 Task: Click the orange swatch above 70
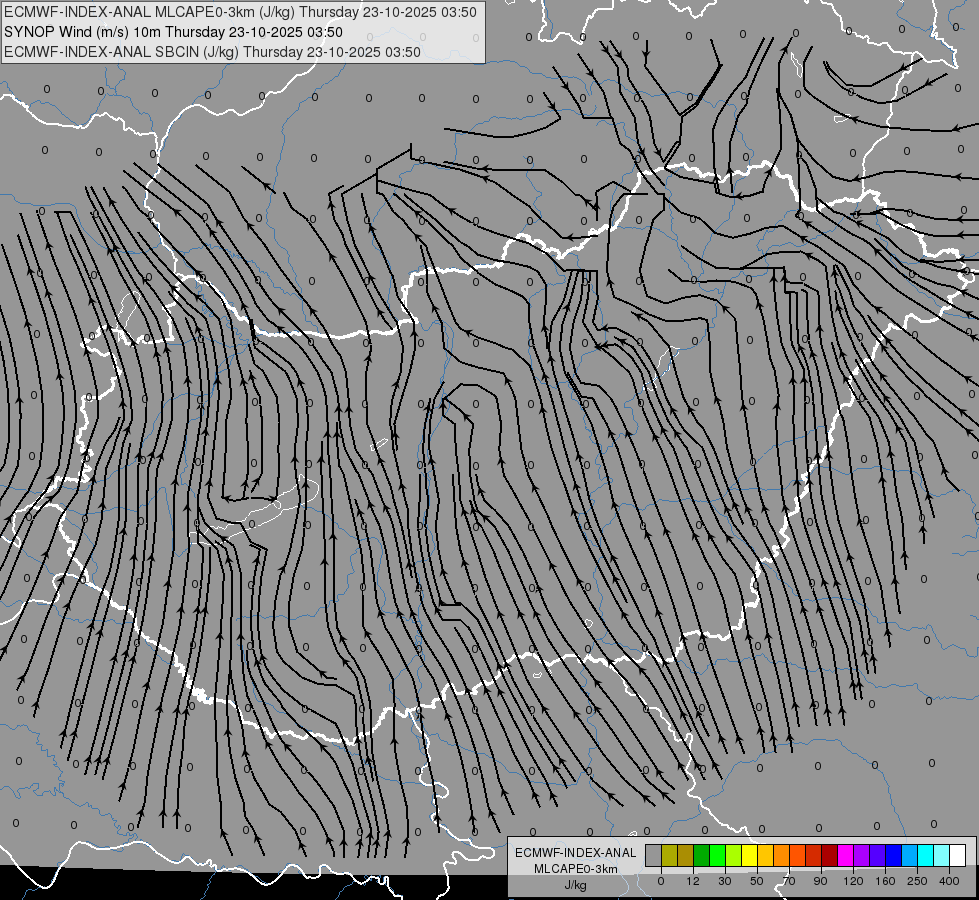pos(781,855)
